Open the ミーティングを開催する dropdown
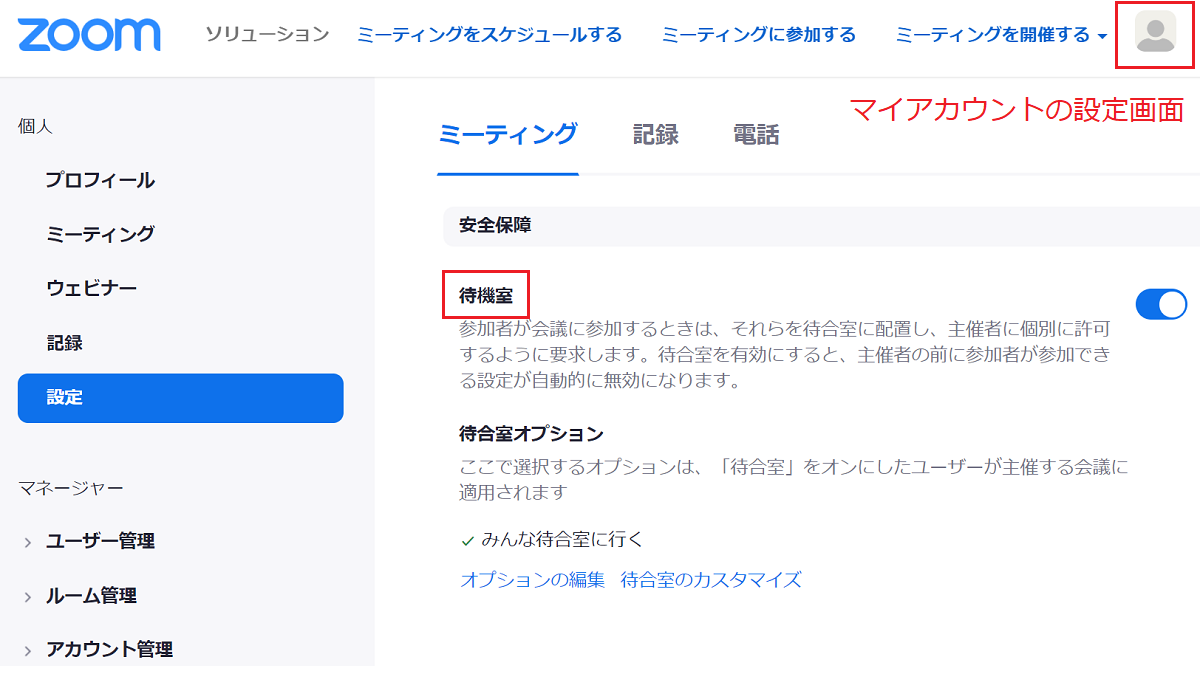This screenshot has height=675, width=1200. pyautogui.click(x=1001, y=35)
